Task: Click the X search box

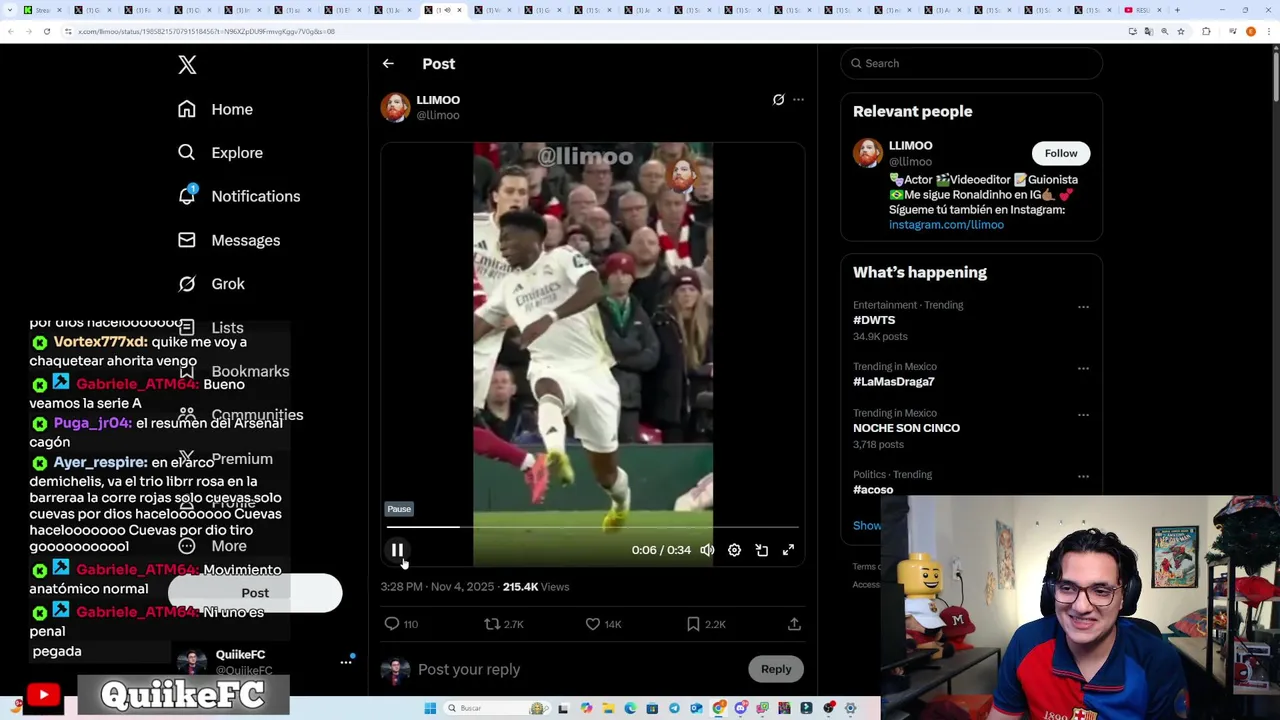Action: click(x=971, y=63)
